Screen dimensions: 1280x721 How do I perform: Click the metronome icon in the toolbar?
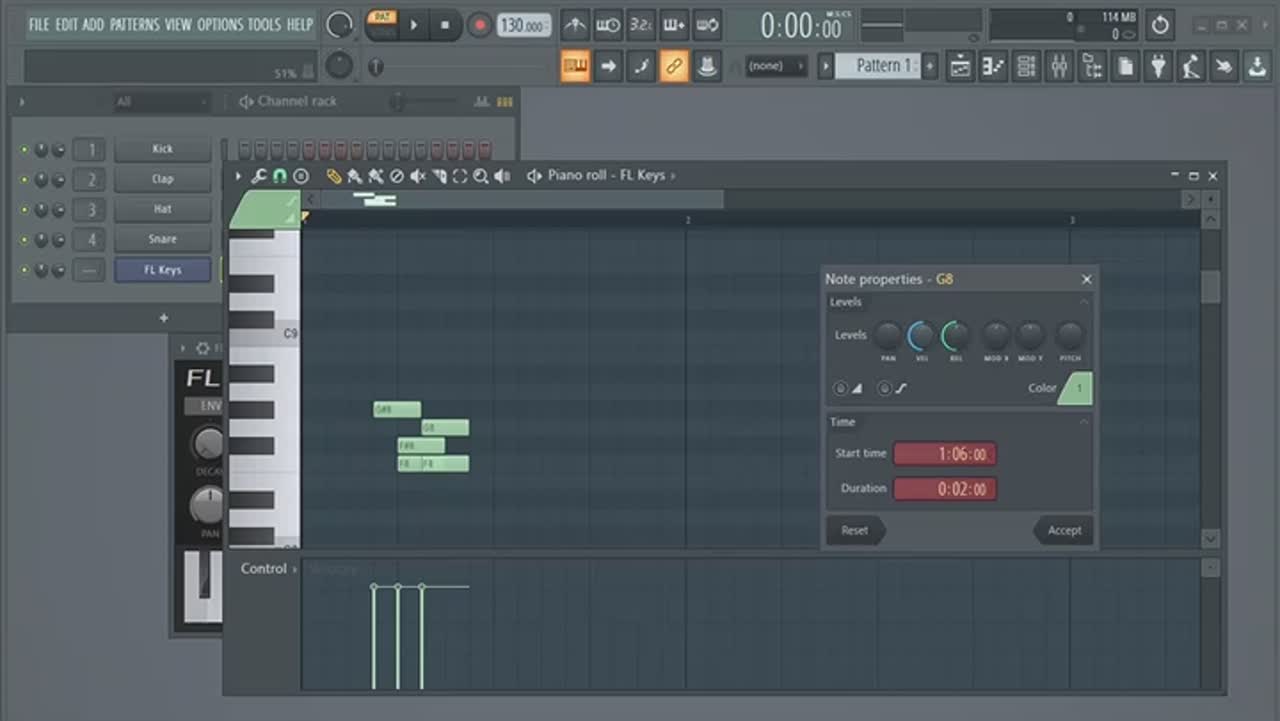(574, 25)
